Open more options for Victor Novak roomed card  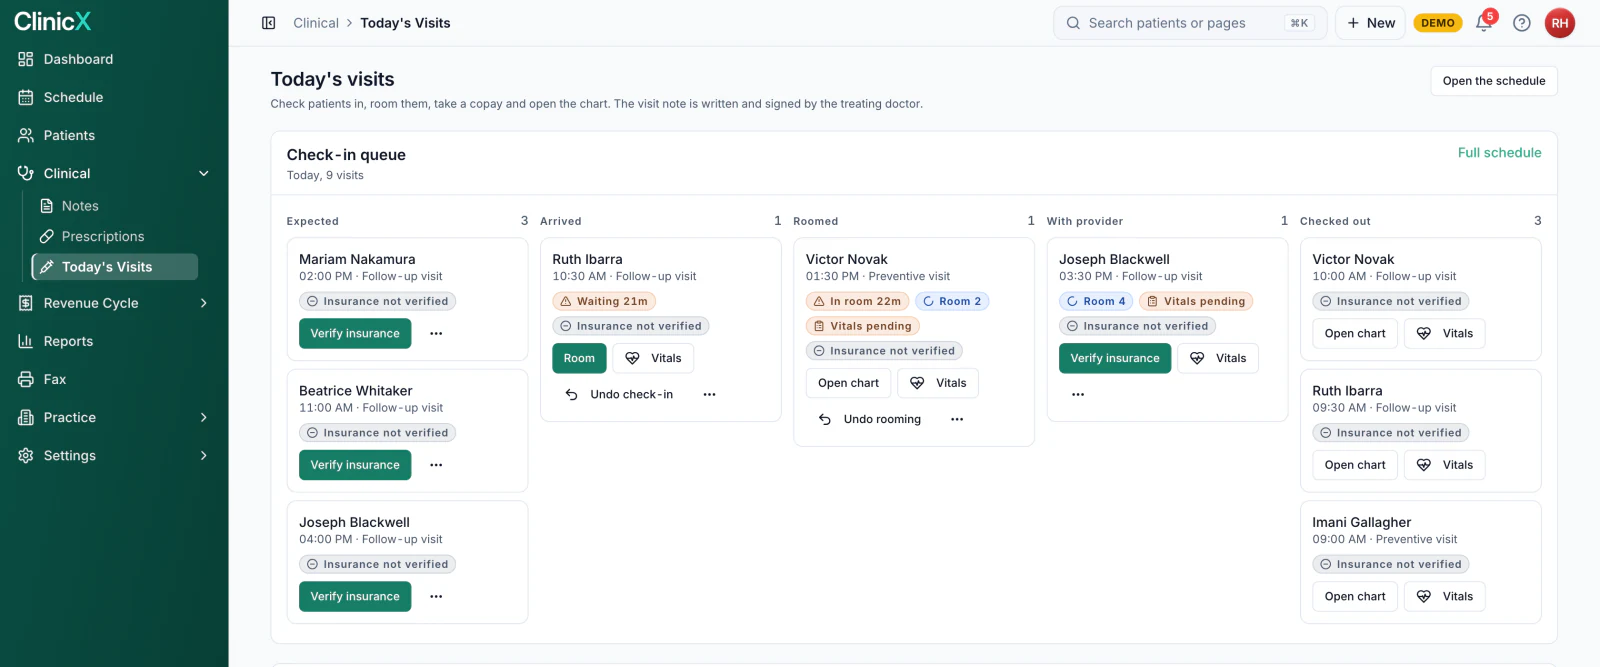point(957,420)
